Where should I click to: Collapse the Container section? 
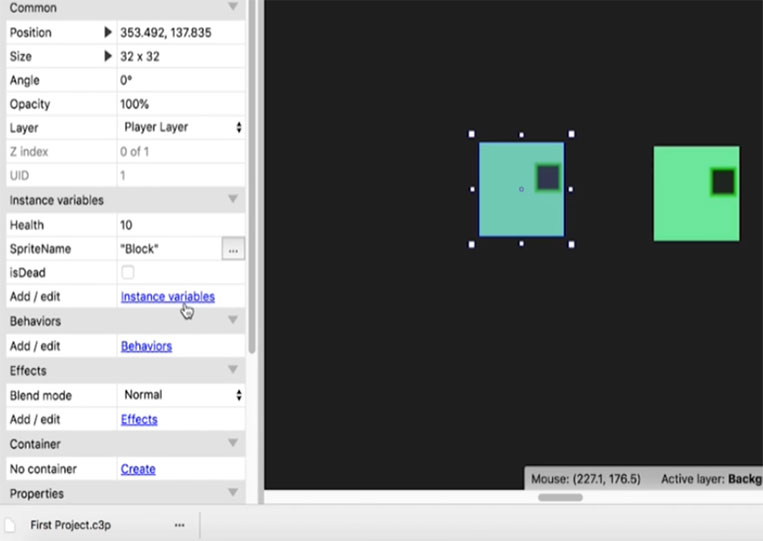point(233,443)
